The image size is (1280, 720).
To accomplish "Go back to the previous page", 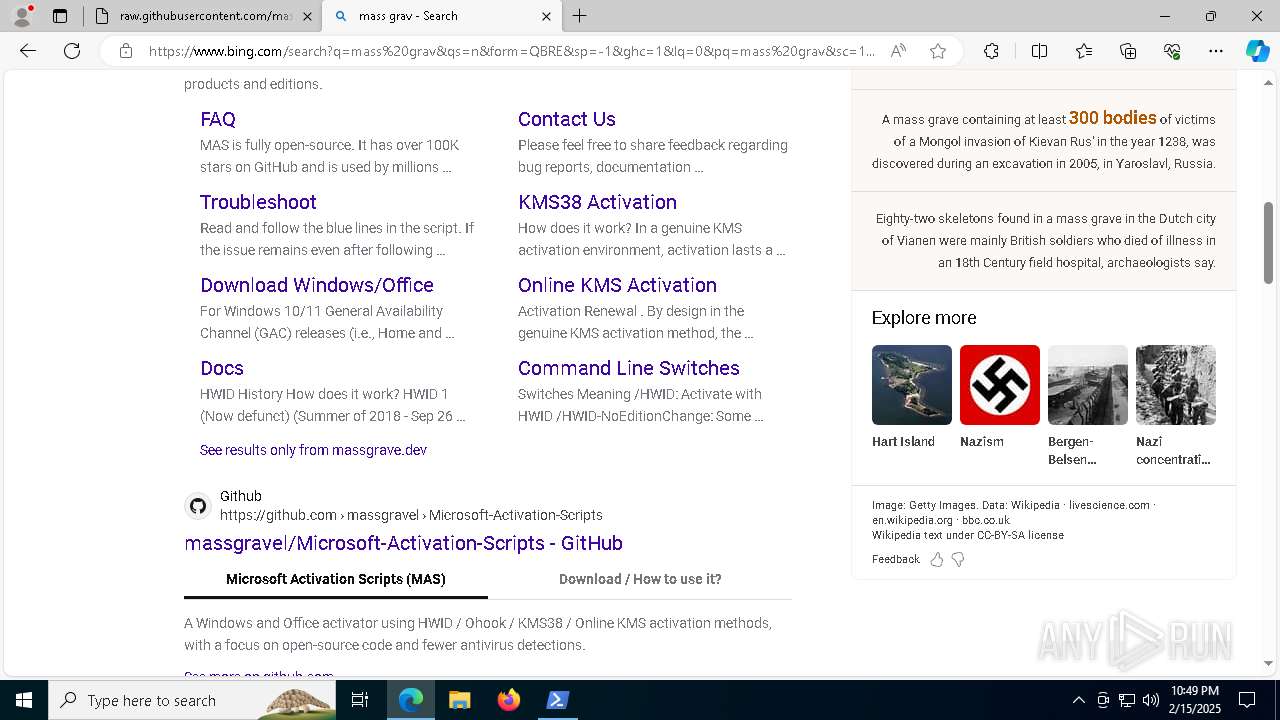I will (x=28, y=51).
